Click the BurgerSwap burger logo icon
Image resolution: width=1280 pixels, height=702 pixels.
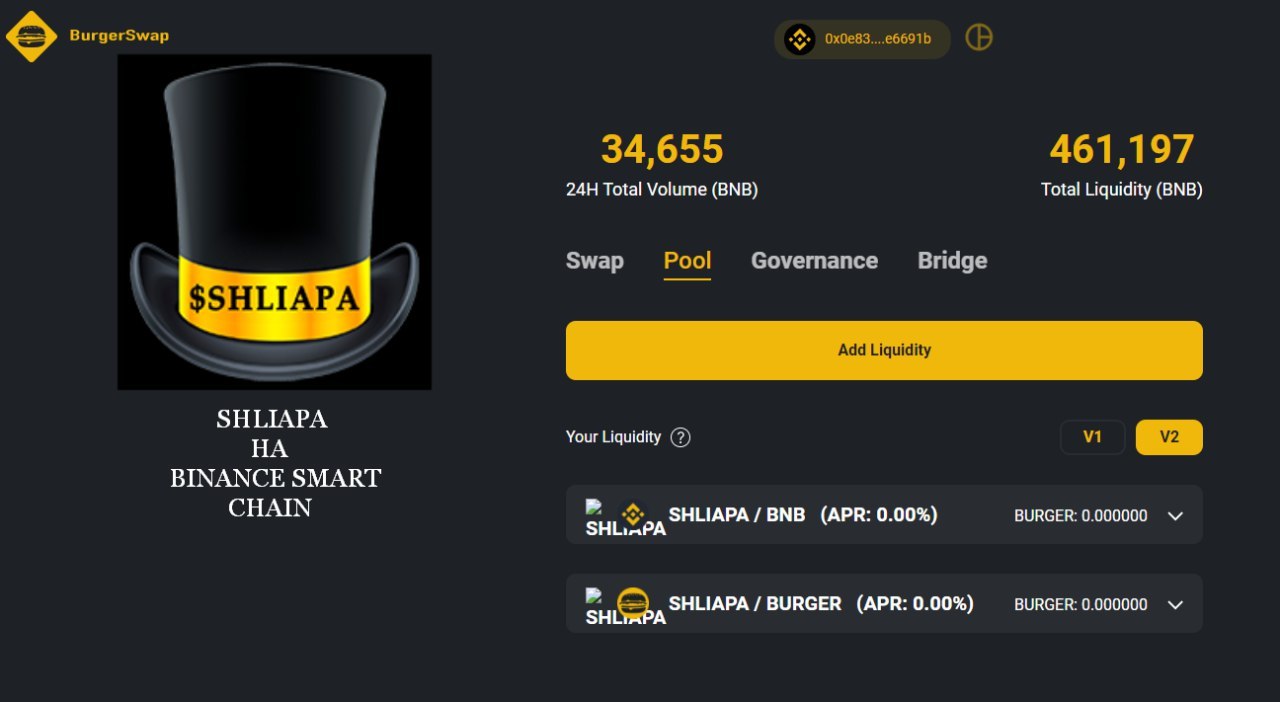tap(32, 36)
